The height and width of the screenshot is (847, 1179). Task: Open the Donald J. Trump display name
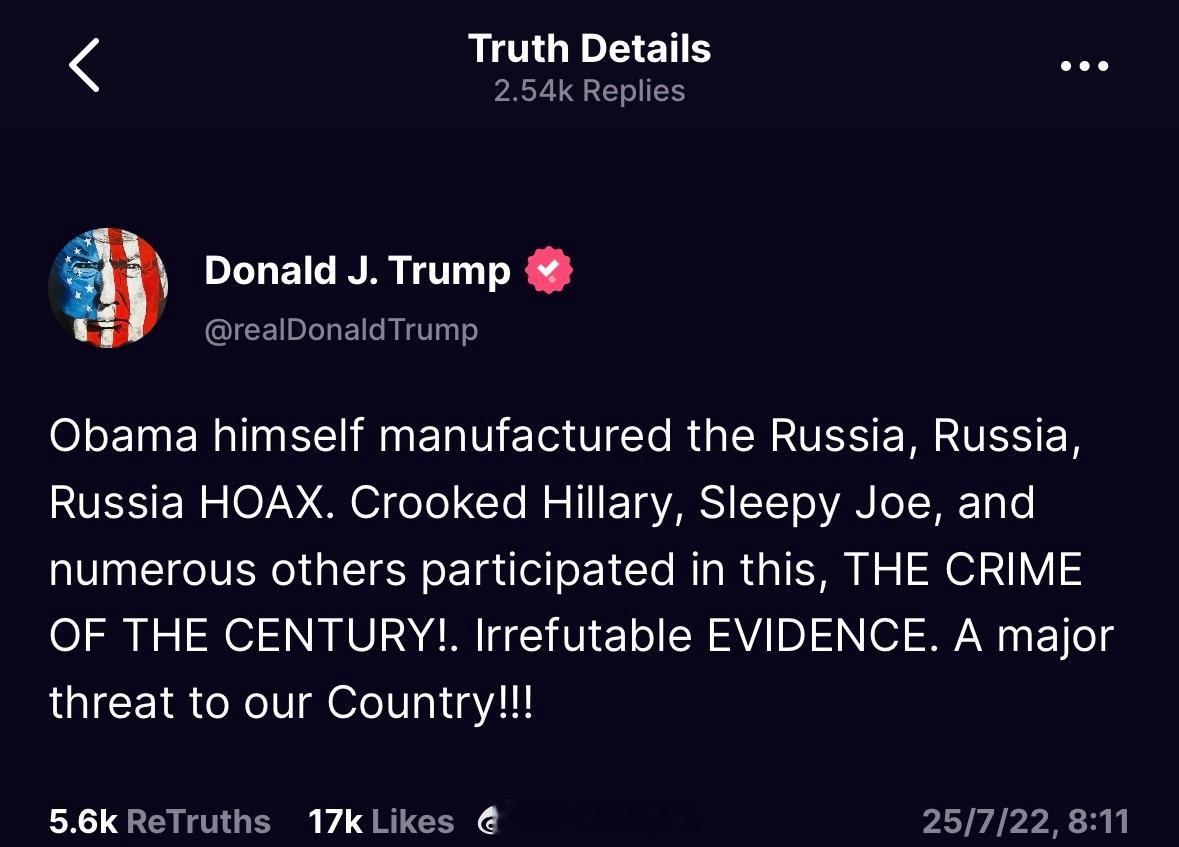(x=357, y=270)
